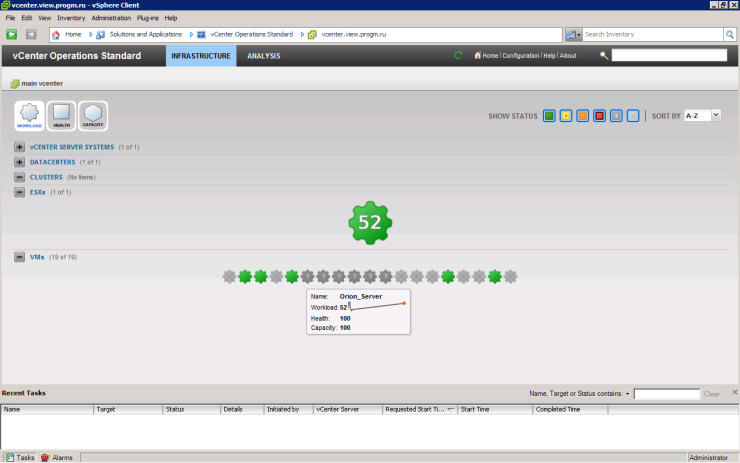Screen dimensions: 740x463
Task: Click the green back navigation arrow
Action: 11,34
